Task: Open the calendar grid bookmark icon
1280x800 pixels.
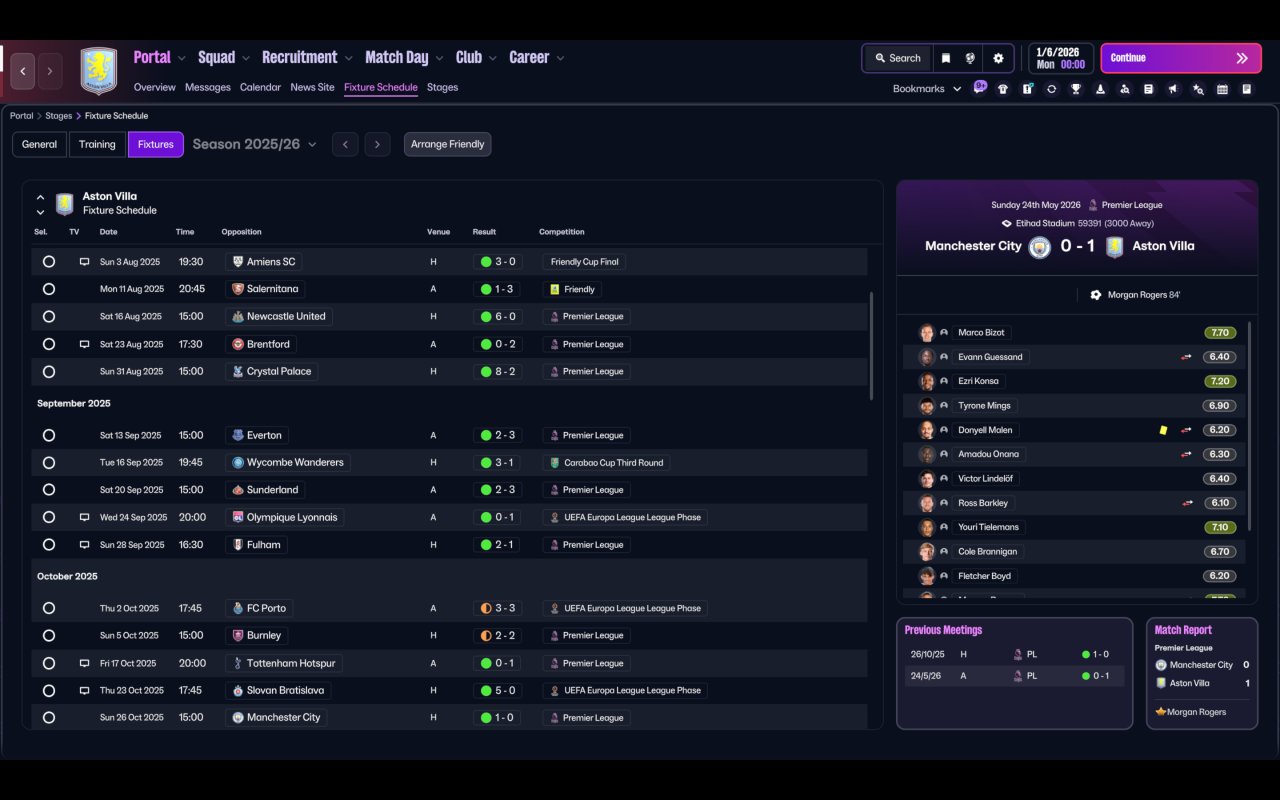Action: click(x=1222, y=89)
